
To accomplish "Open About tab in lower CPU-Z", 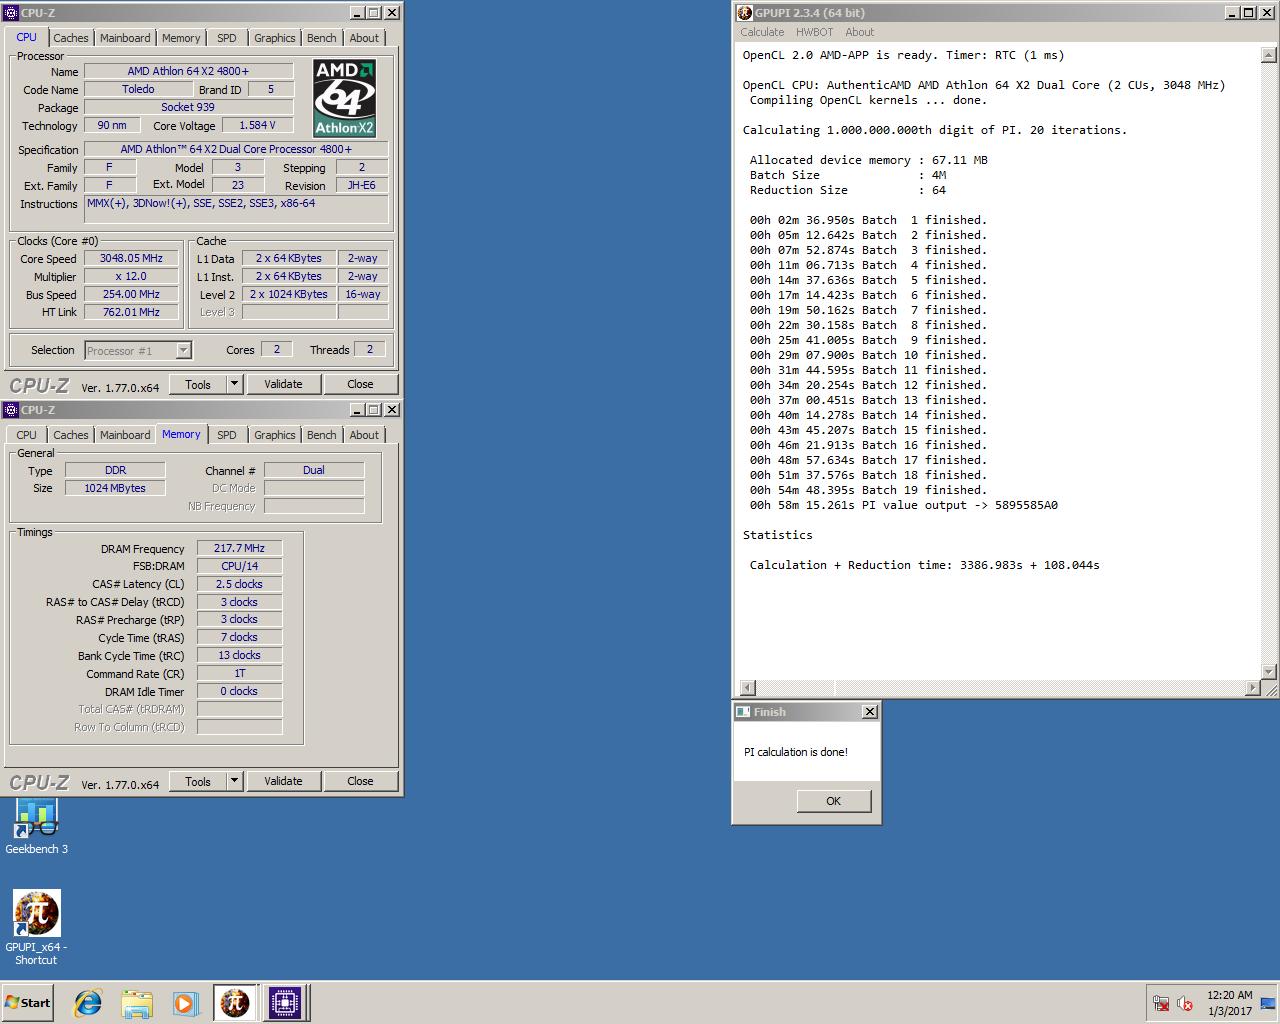I will pyautogui.click(x=364, y=435).
